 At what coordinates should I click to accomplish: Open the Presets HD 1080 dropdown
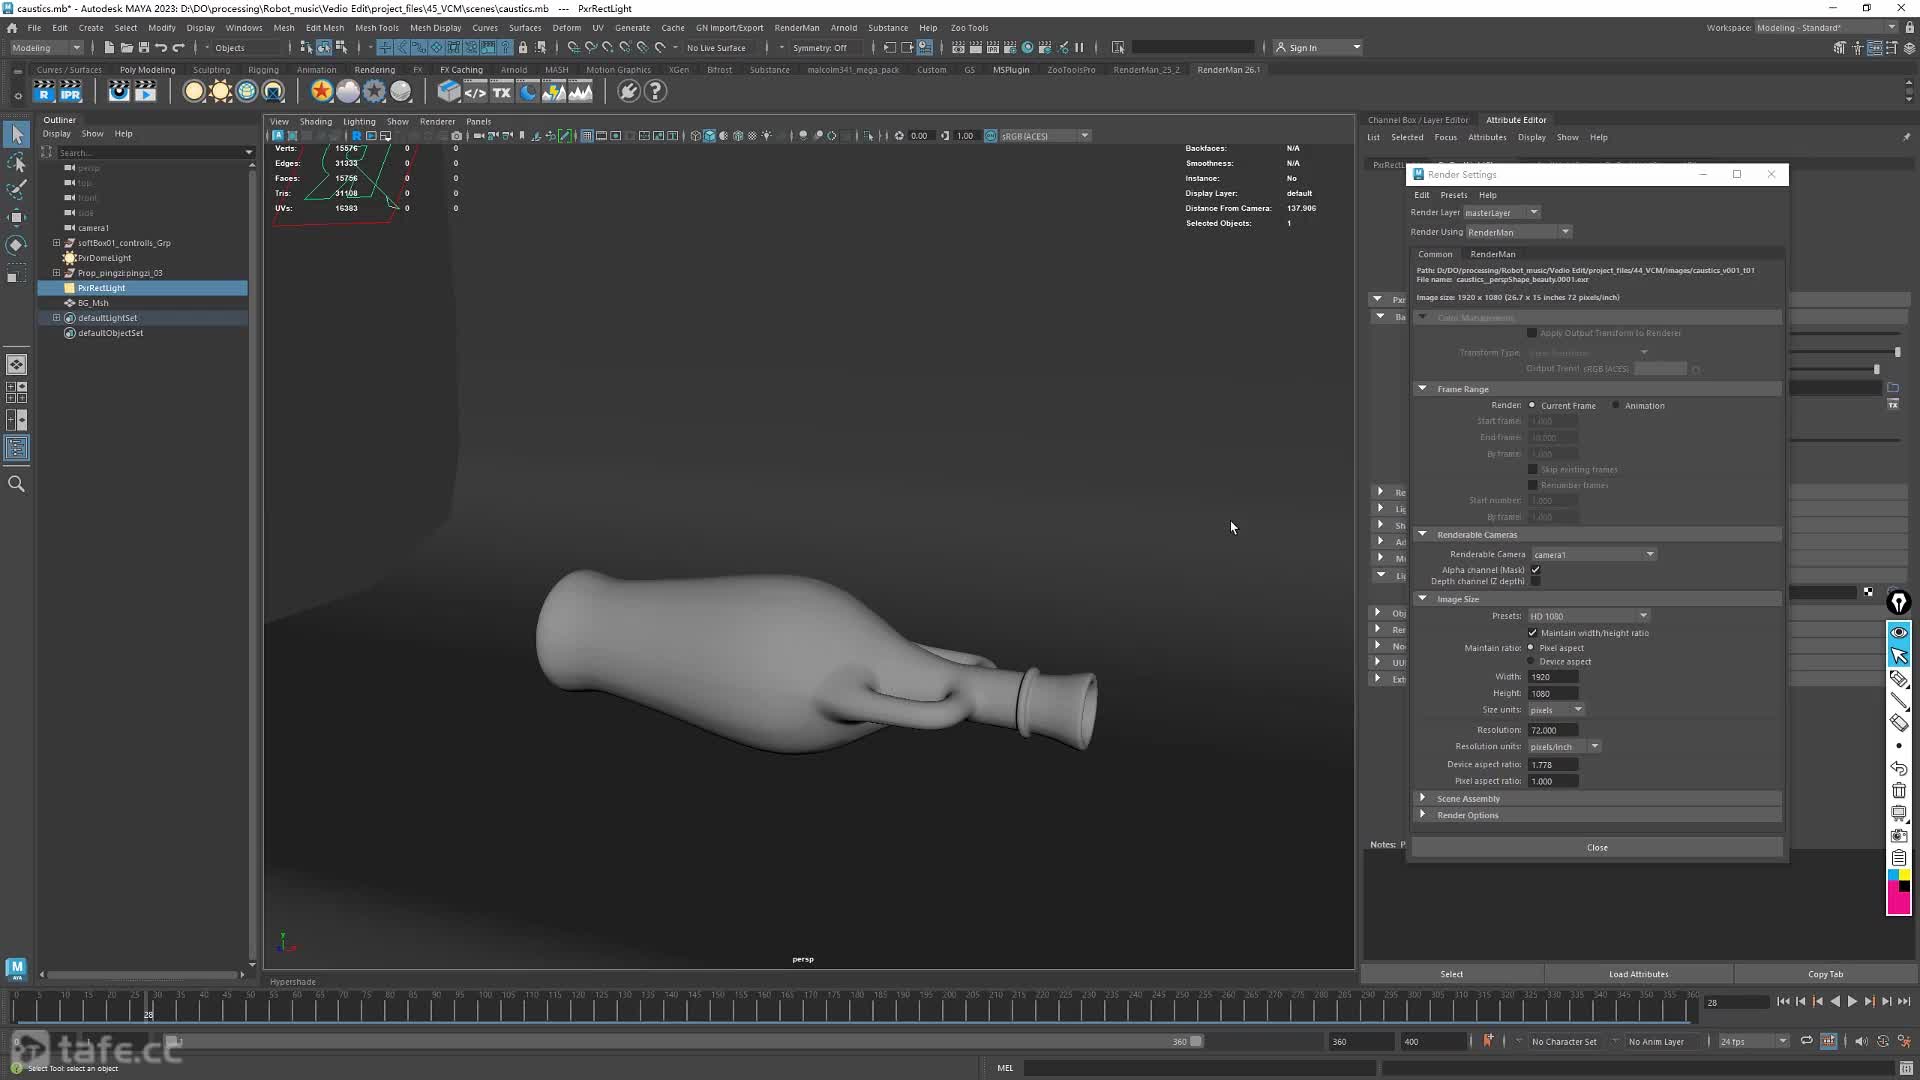(1588, 616)
